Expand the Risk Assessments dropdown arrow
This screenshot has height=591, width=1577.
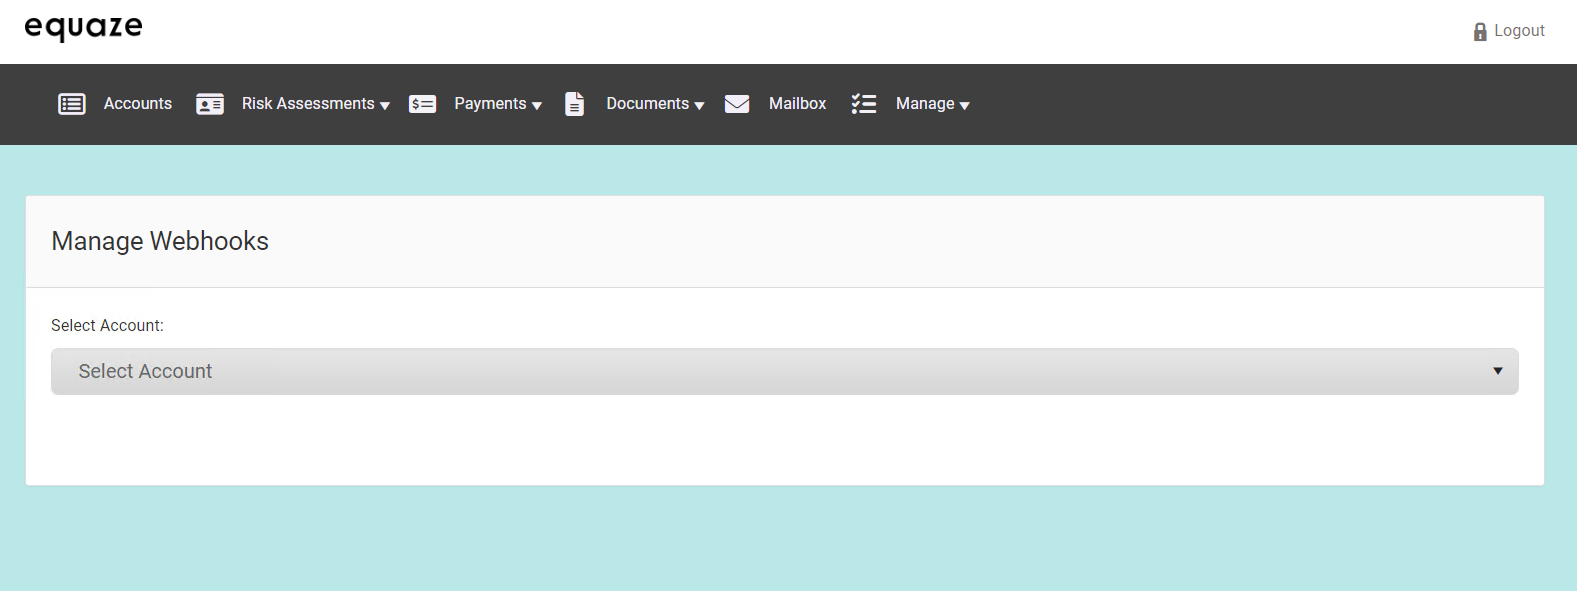coord(385,106)
